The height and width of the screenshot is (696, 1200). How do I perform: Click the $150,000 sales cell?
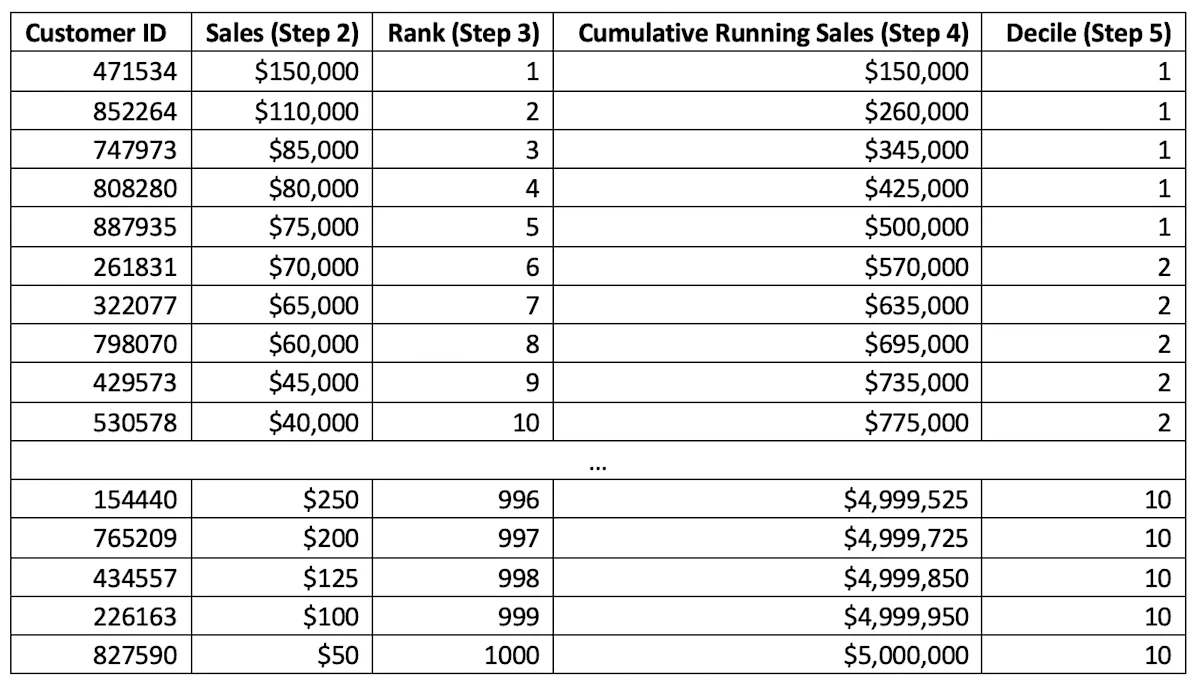point(282,71)
